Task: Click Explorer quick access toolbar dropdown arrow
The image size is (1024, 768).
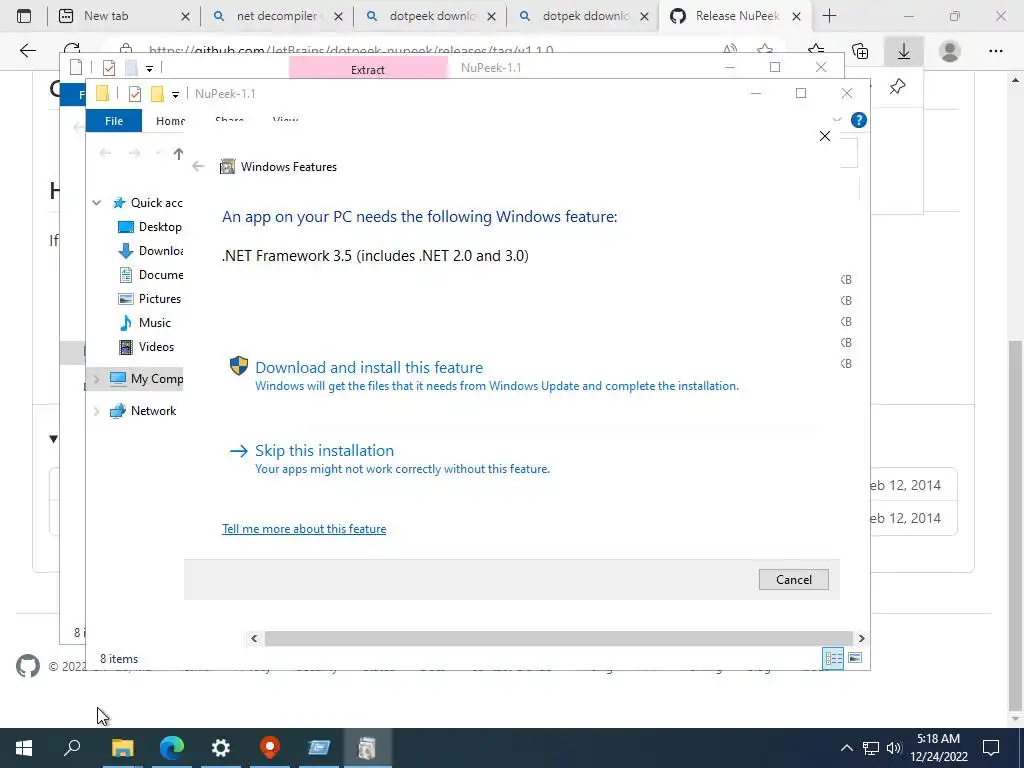Action: pyautogui.click(x=175, y=95)
